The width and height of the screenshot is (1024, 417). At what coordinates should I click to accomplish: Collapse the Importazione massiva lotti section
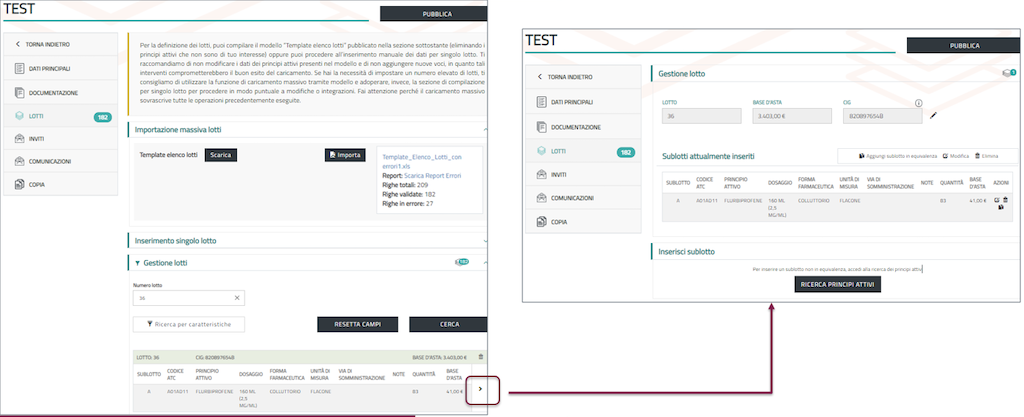tap(485, 129)
